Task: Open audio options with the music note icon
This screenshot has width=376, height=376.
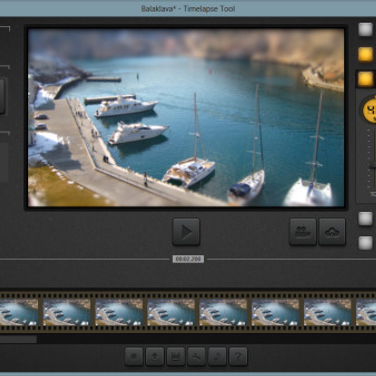Action: point(217,357)
